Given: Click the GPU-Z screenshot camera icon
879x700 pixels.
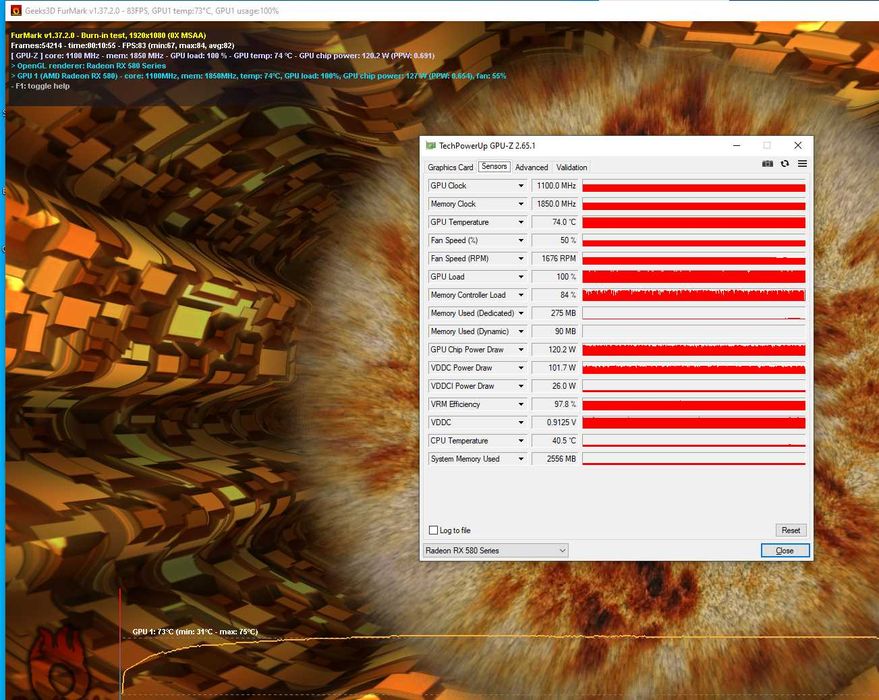Looking at the screenshot, I should [767, 164].
